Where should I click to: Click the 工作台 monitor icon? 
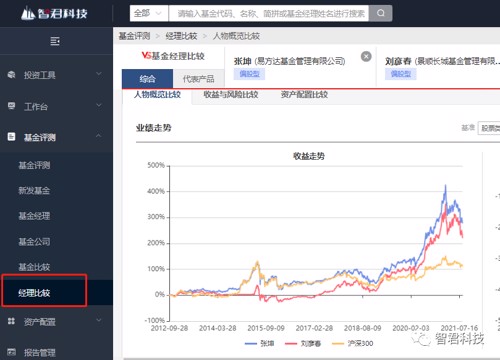pyautogui.click(x=11, y=106)
